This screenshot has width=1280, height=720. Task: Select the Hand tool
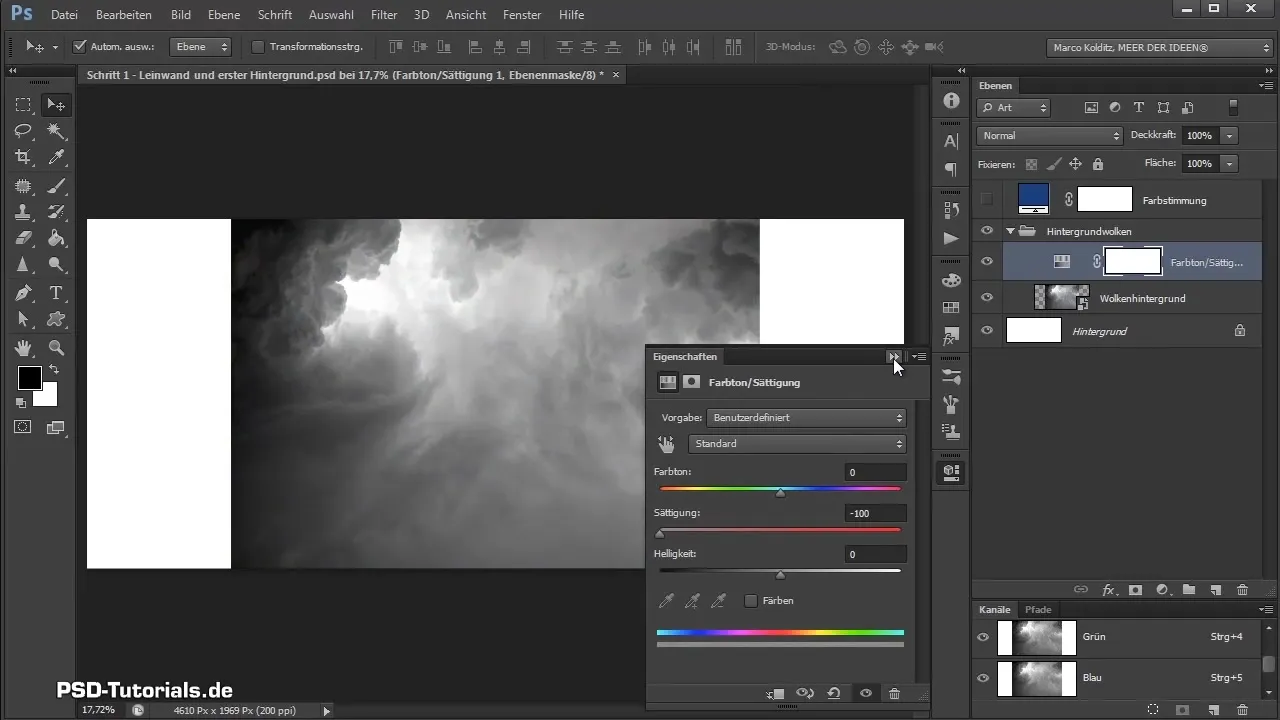point(23,348)
